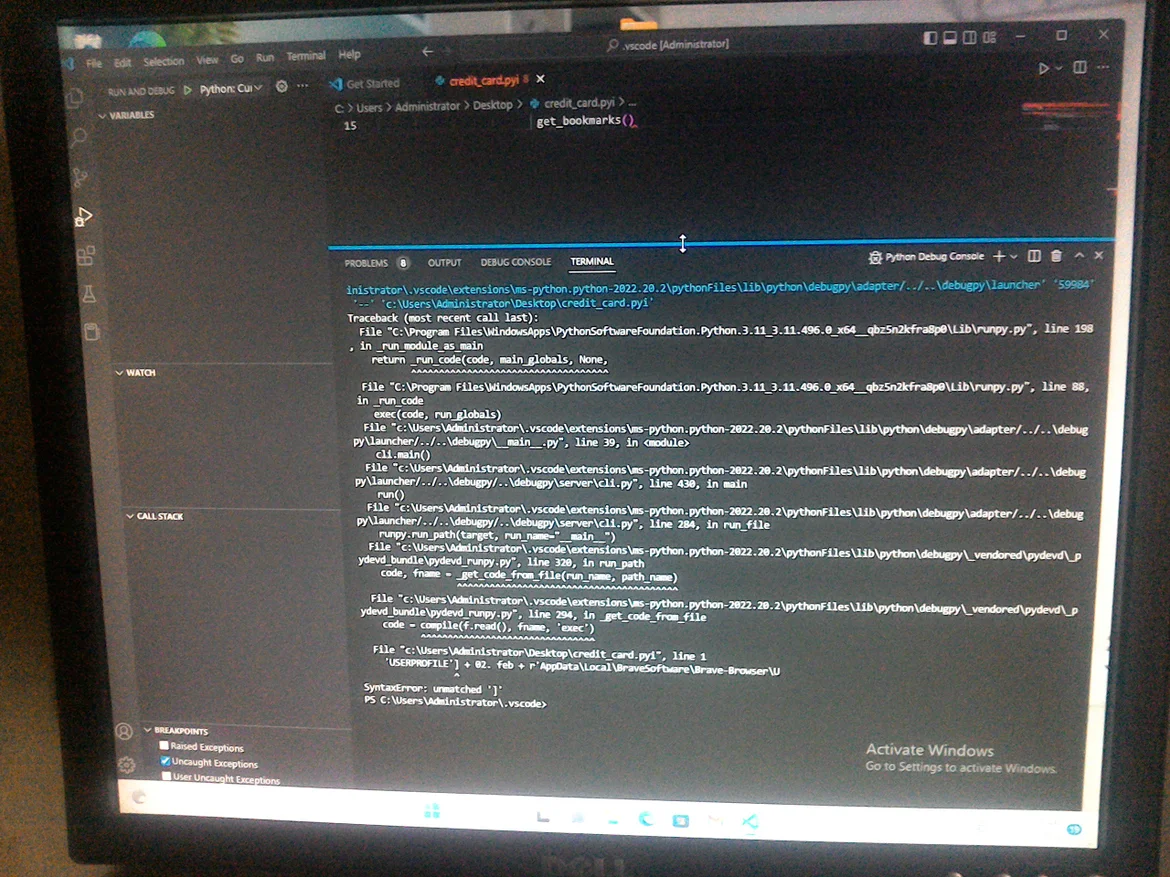Open launch.json with the gear icon
This screenshot has width=1170, height=877.
point(282,88)
